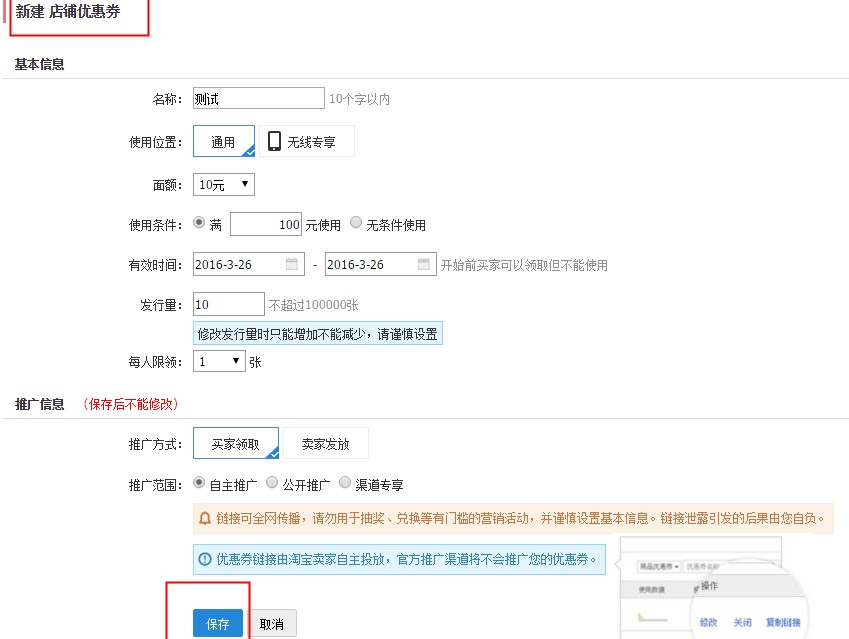Select the 无条件使用 radio button
Screen dimensions: 849x639
356,222
